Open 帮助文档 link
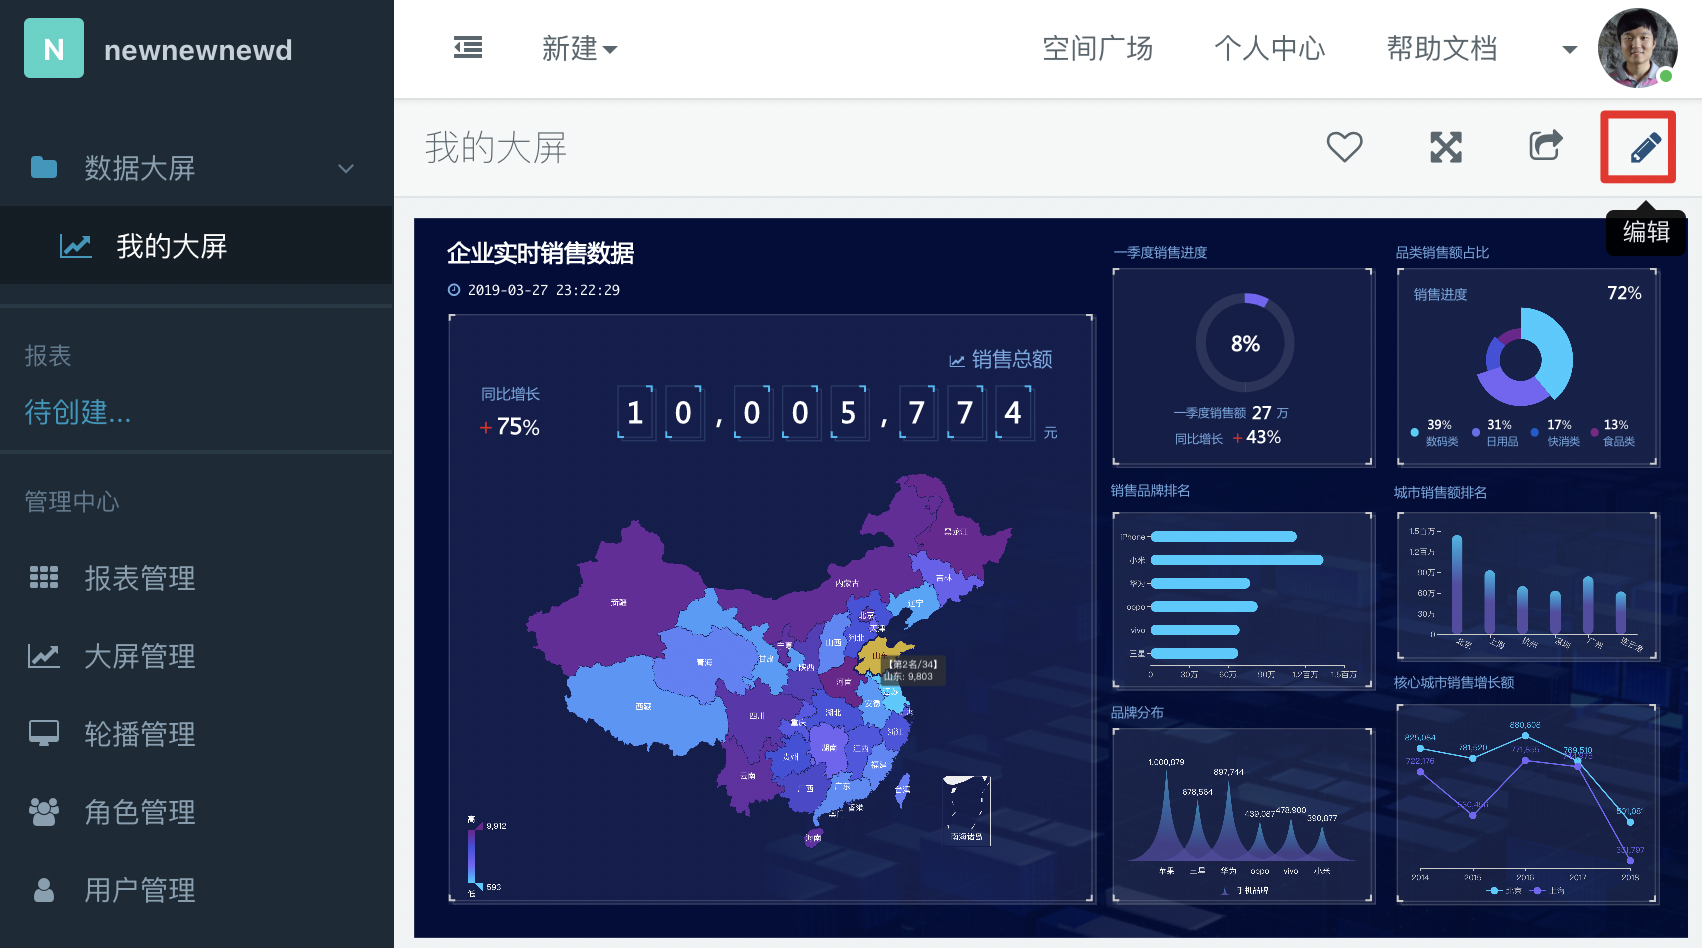The width and height of the screenshot is (1702, 948). pos(1441,48)
